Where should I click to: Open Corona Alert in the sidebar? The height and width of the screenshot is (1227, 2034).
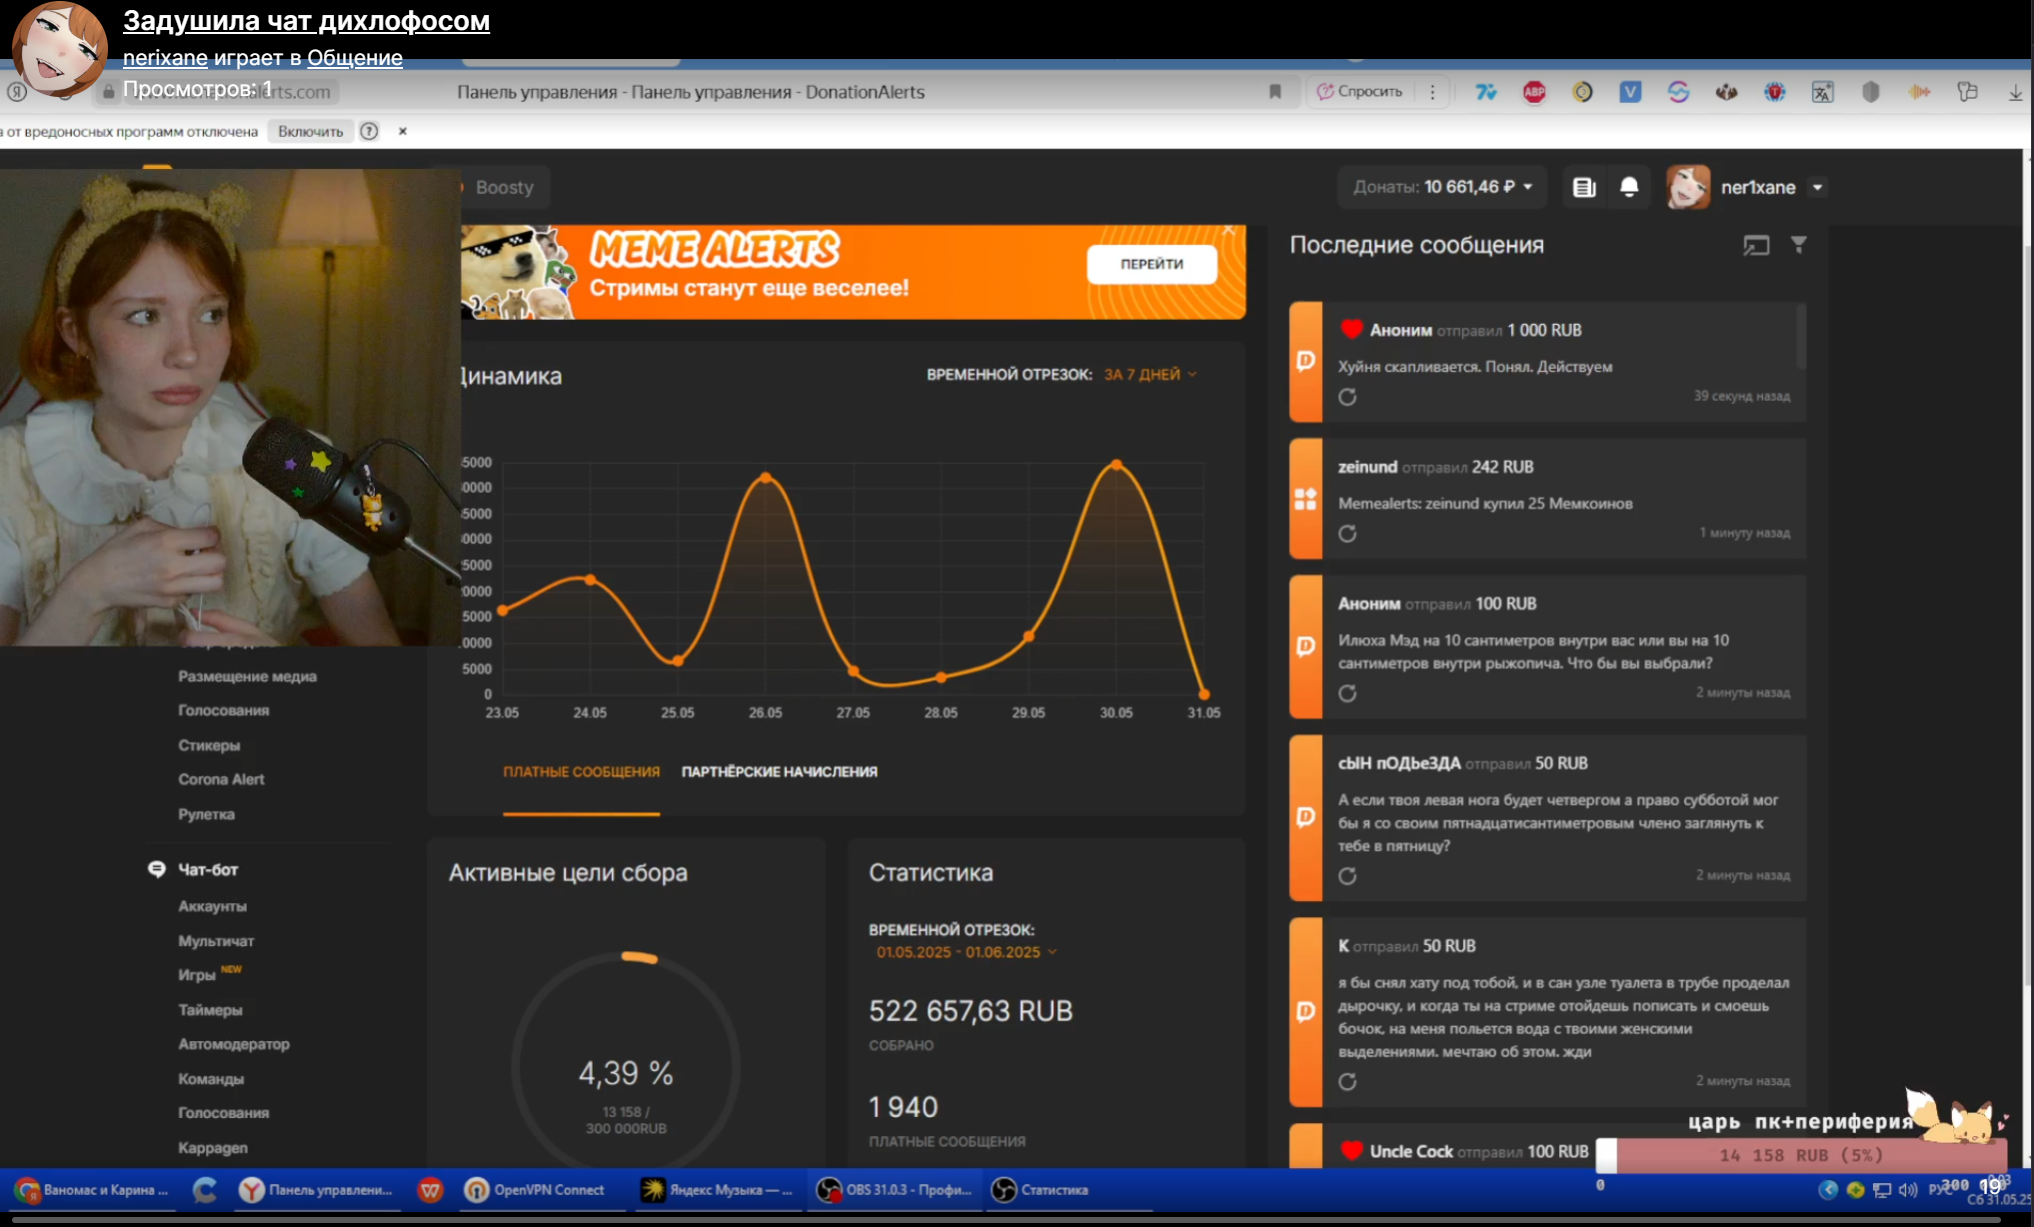(x=221, y=780)
